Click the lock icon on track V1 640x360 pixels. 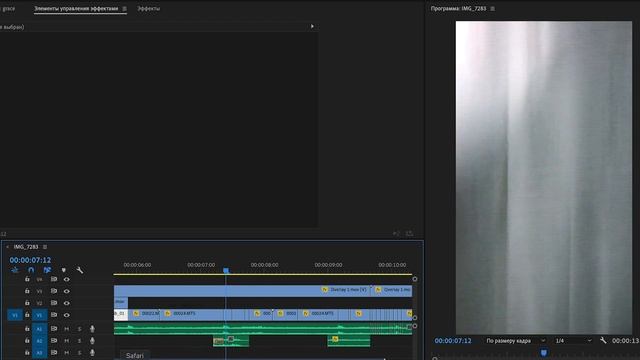coord(27,315)
